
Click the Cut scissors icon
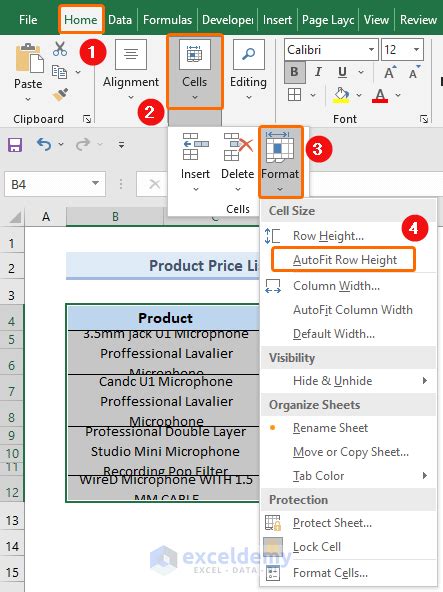(60, 49)
